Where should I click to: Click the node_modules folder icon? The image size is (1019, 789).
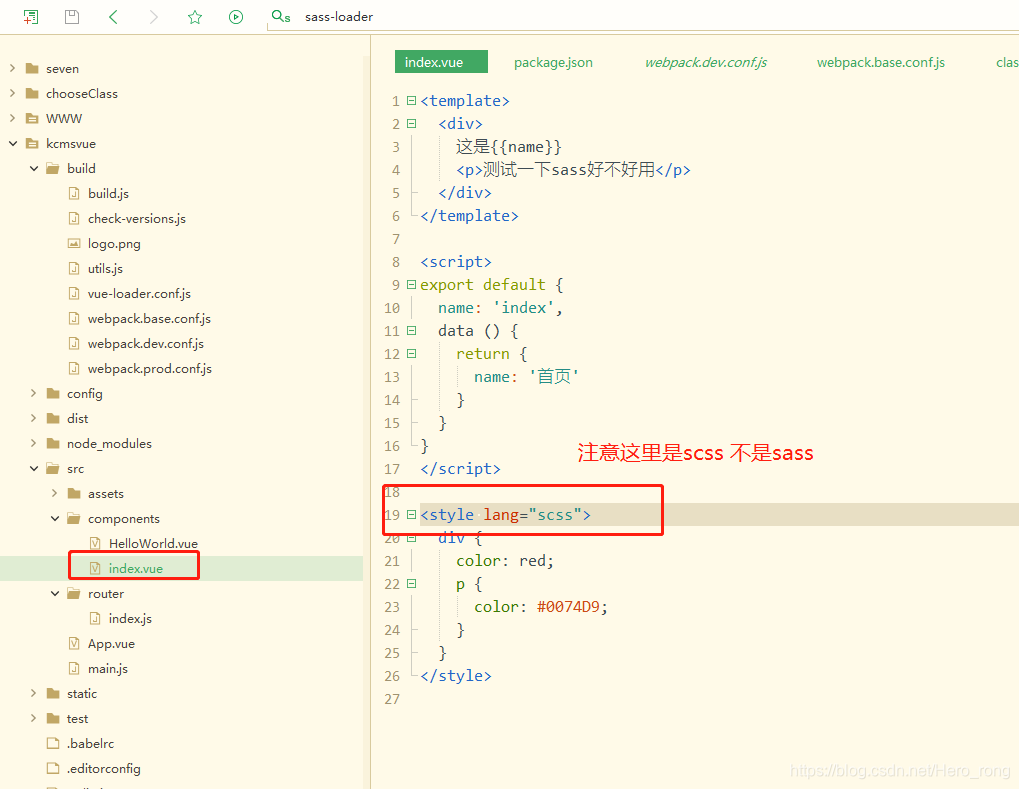53,443
